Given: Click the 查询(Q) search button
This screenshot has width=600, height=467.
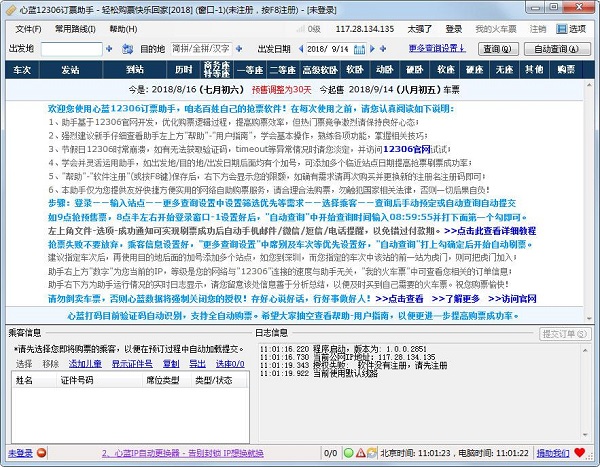Looking at the screenshot, I should [x=495, y=48].
